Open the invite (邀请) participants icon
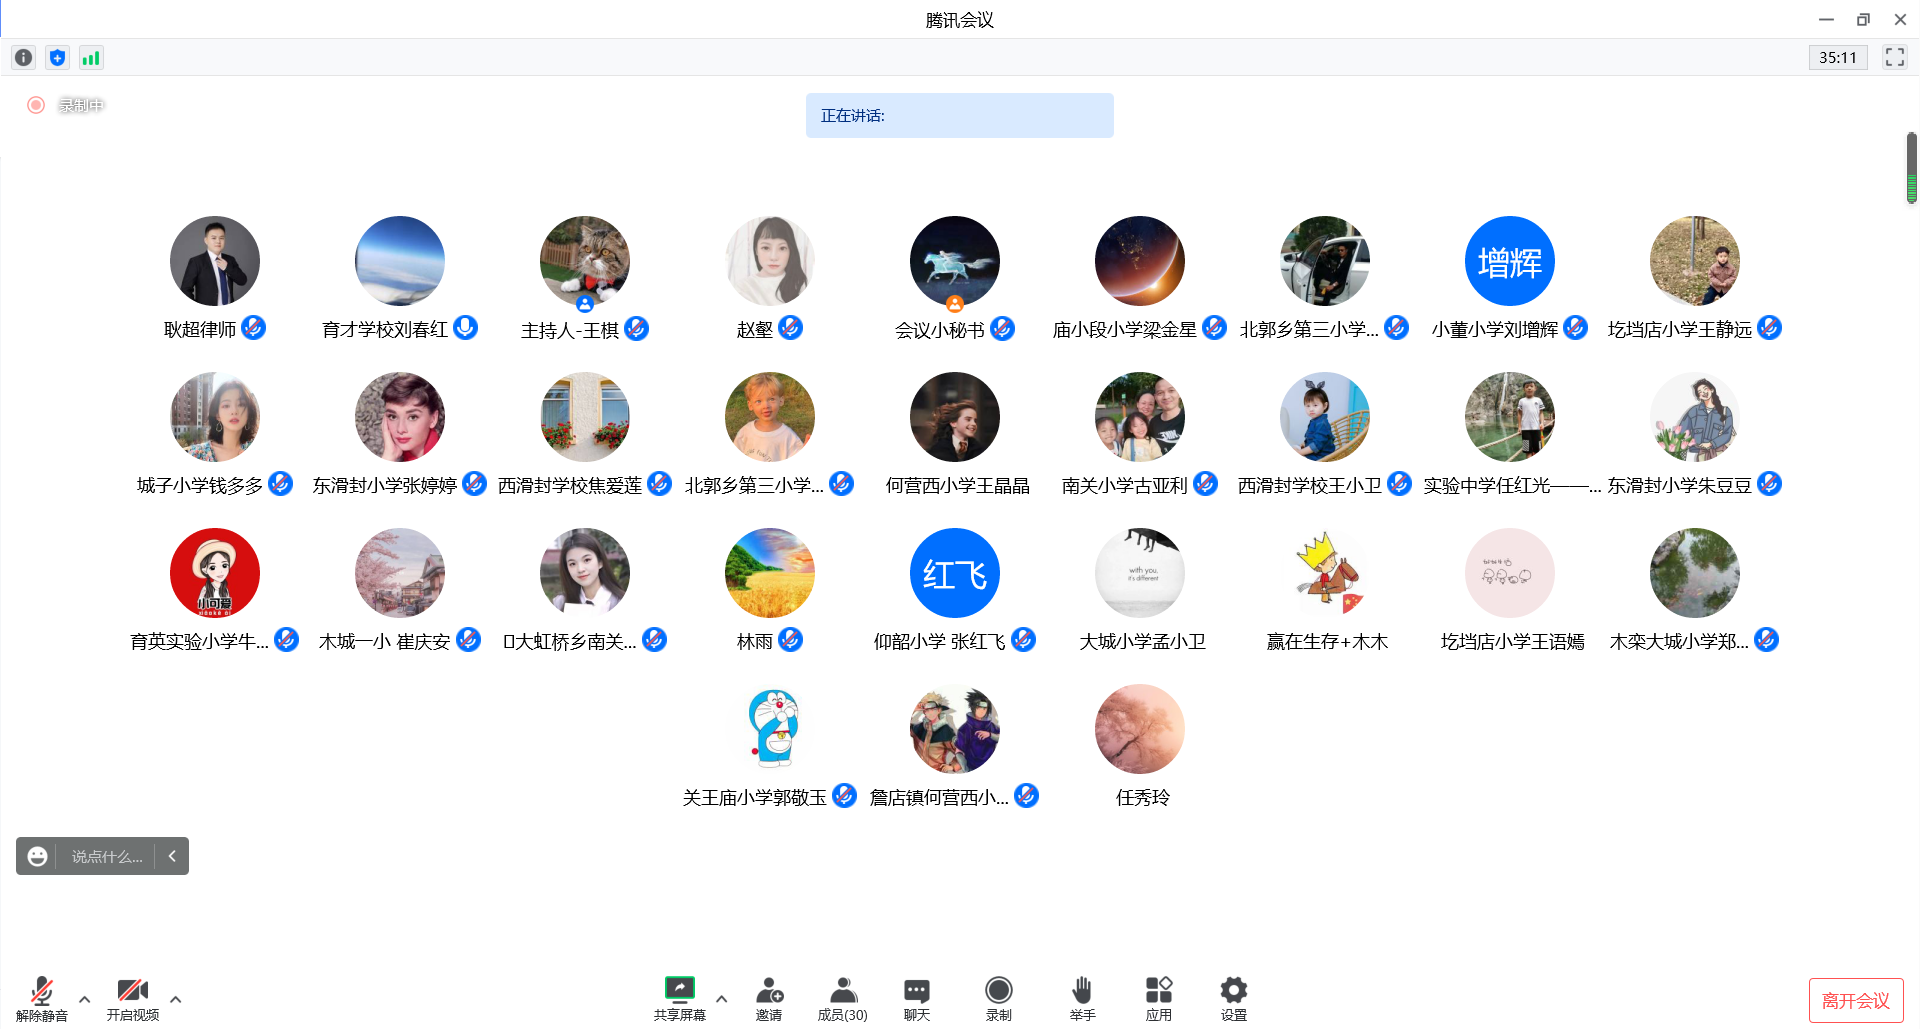Image resolution: width=1920 pixels, height=1029 pixels. point(769,998)
